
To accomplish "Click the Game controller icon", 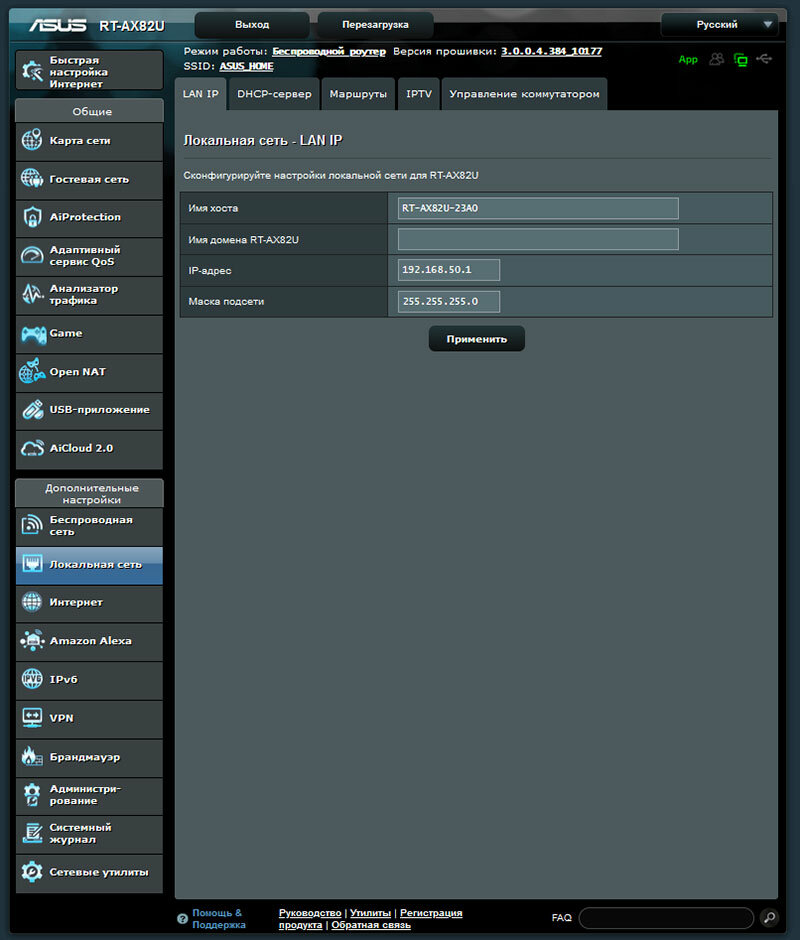I will point(33,333).
